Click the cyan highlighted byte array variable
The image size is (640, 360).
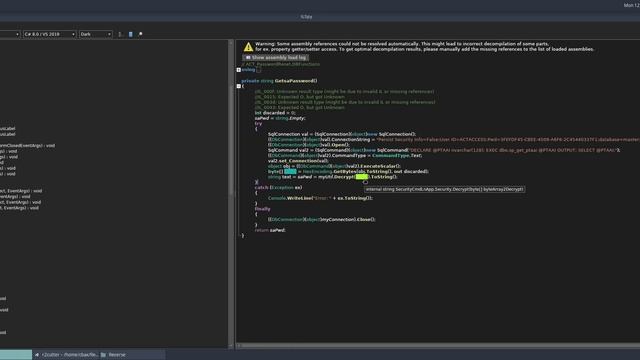tap(290, 171)
